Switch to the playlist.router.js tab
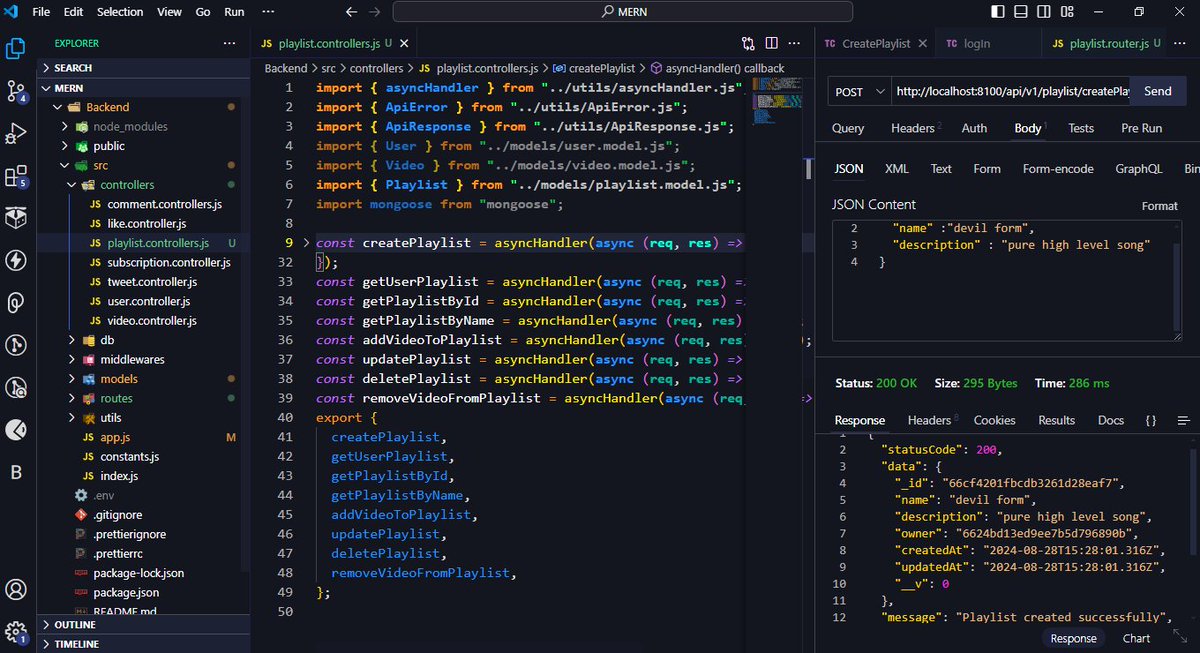This screenshot has height=653, width=1200. [1108, 44]
